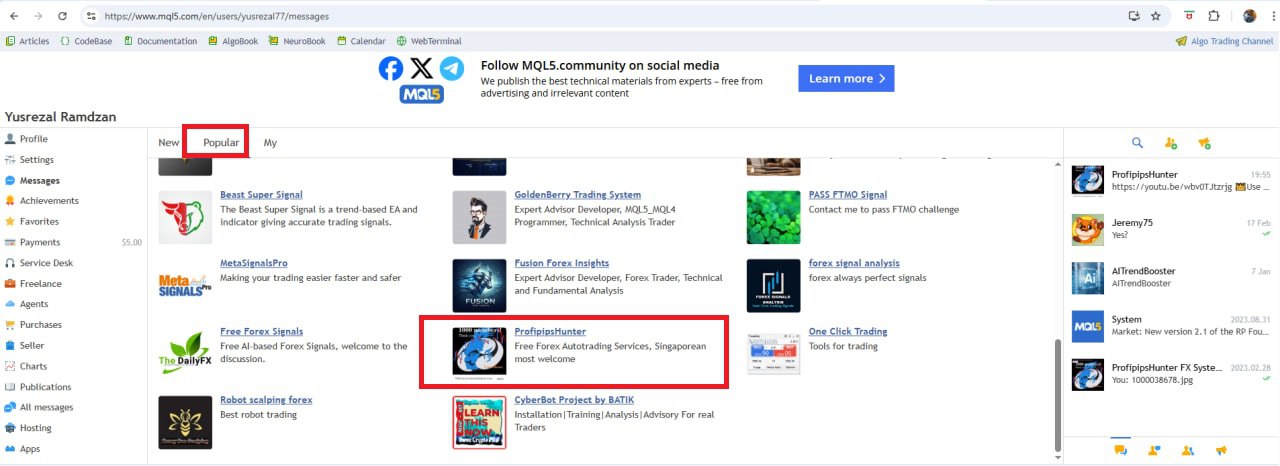The image size is (1280, 466).
Task: Click the Telegram icon in the banner
Action: (x=452, y=68)
